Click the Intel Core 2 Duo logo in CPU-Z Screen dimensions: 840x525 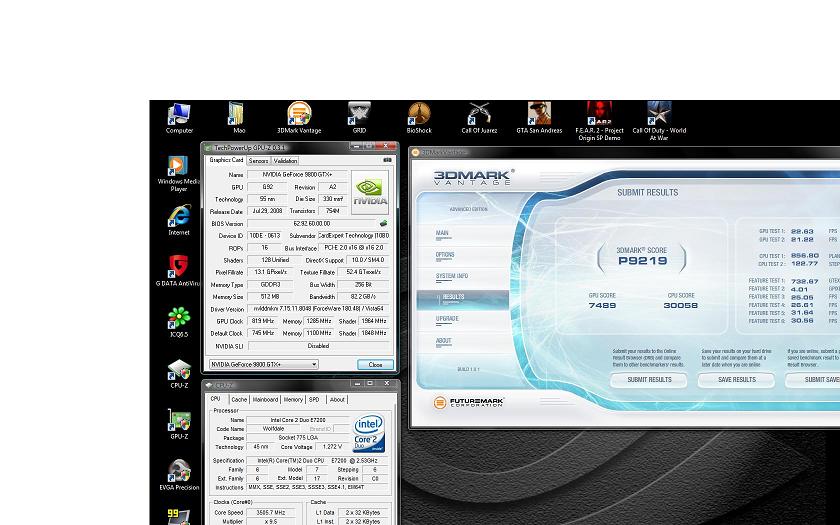[369, 433]
